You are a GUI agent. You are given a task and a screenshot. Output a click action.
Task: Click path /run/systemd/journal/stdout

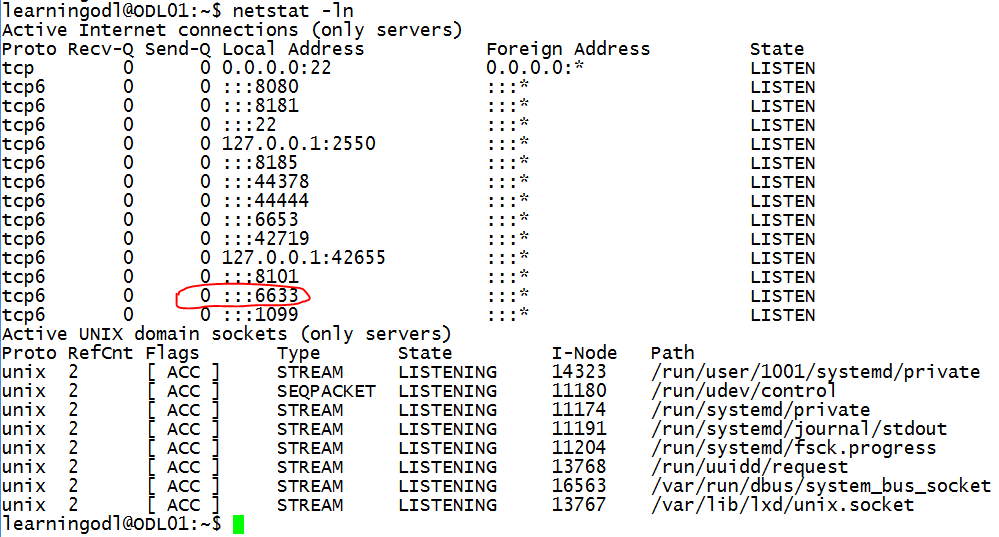coord(799,429)
